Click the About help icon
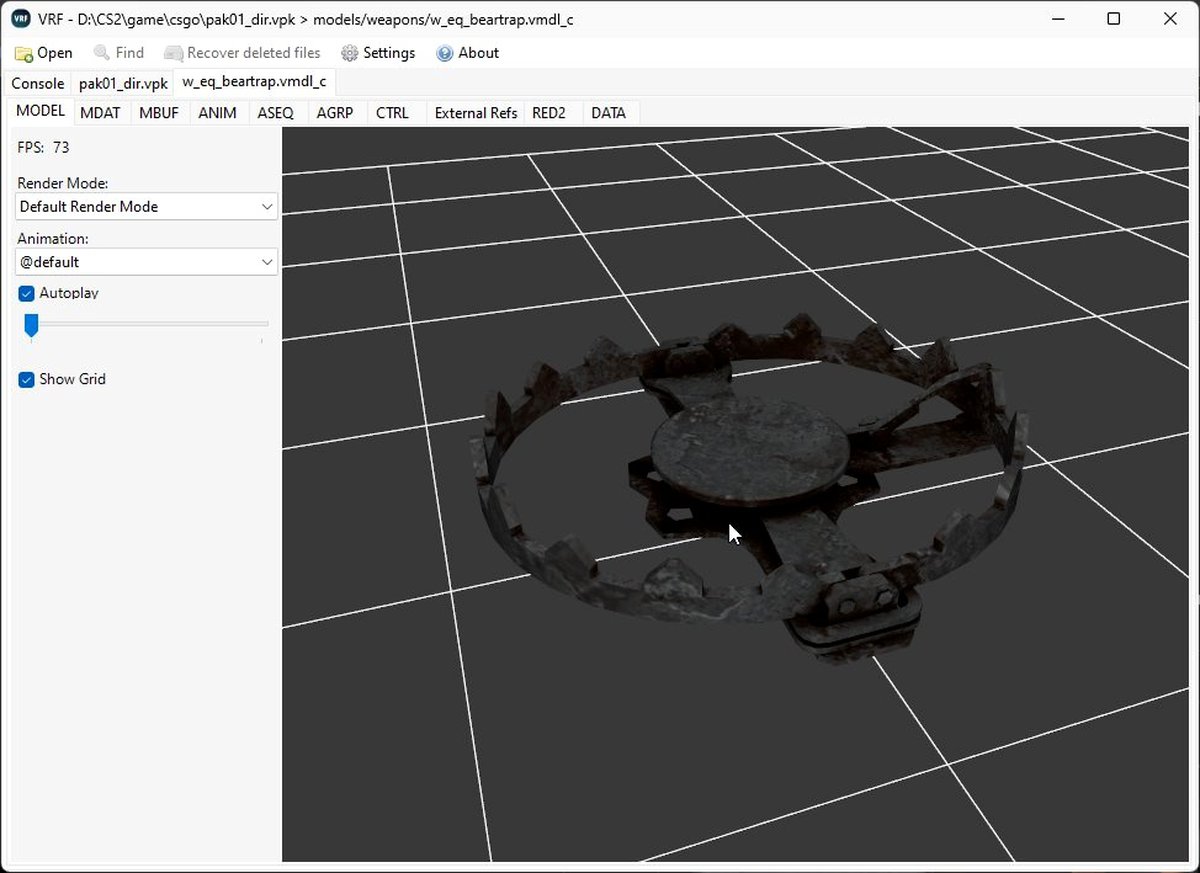The image size is (1200, 873). (445, 53)
